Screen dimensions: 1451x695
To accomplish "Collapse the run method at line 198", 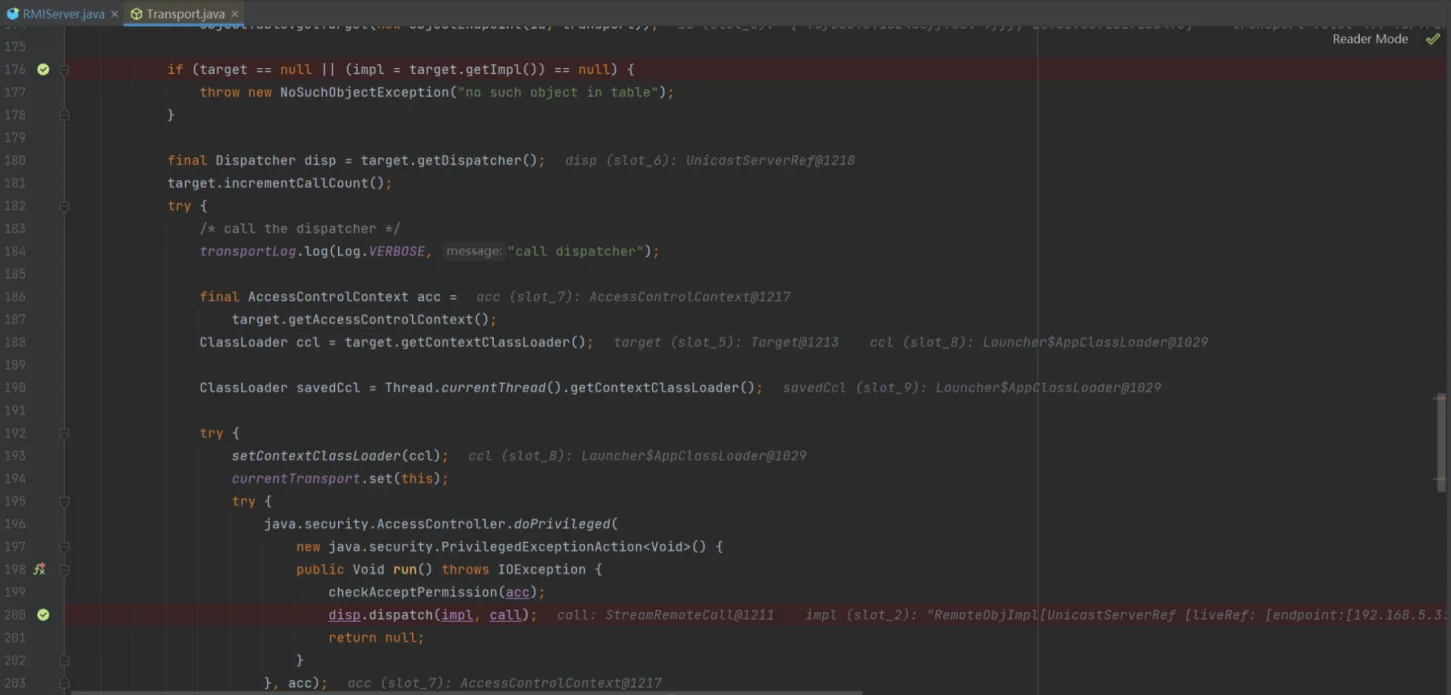I will point(64,569).
